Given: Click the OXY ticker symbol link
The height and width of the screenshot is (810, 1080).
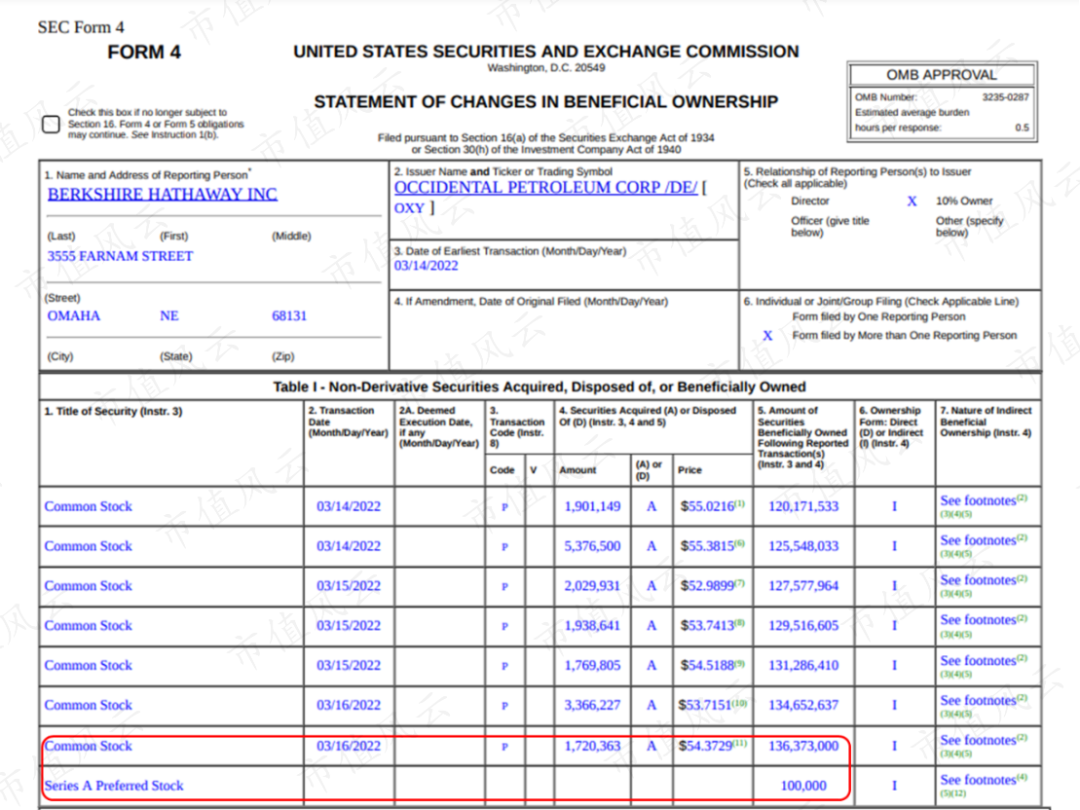Looking at the screenshot, I should [x=409, y=208].
